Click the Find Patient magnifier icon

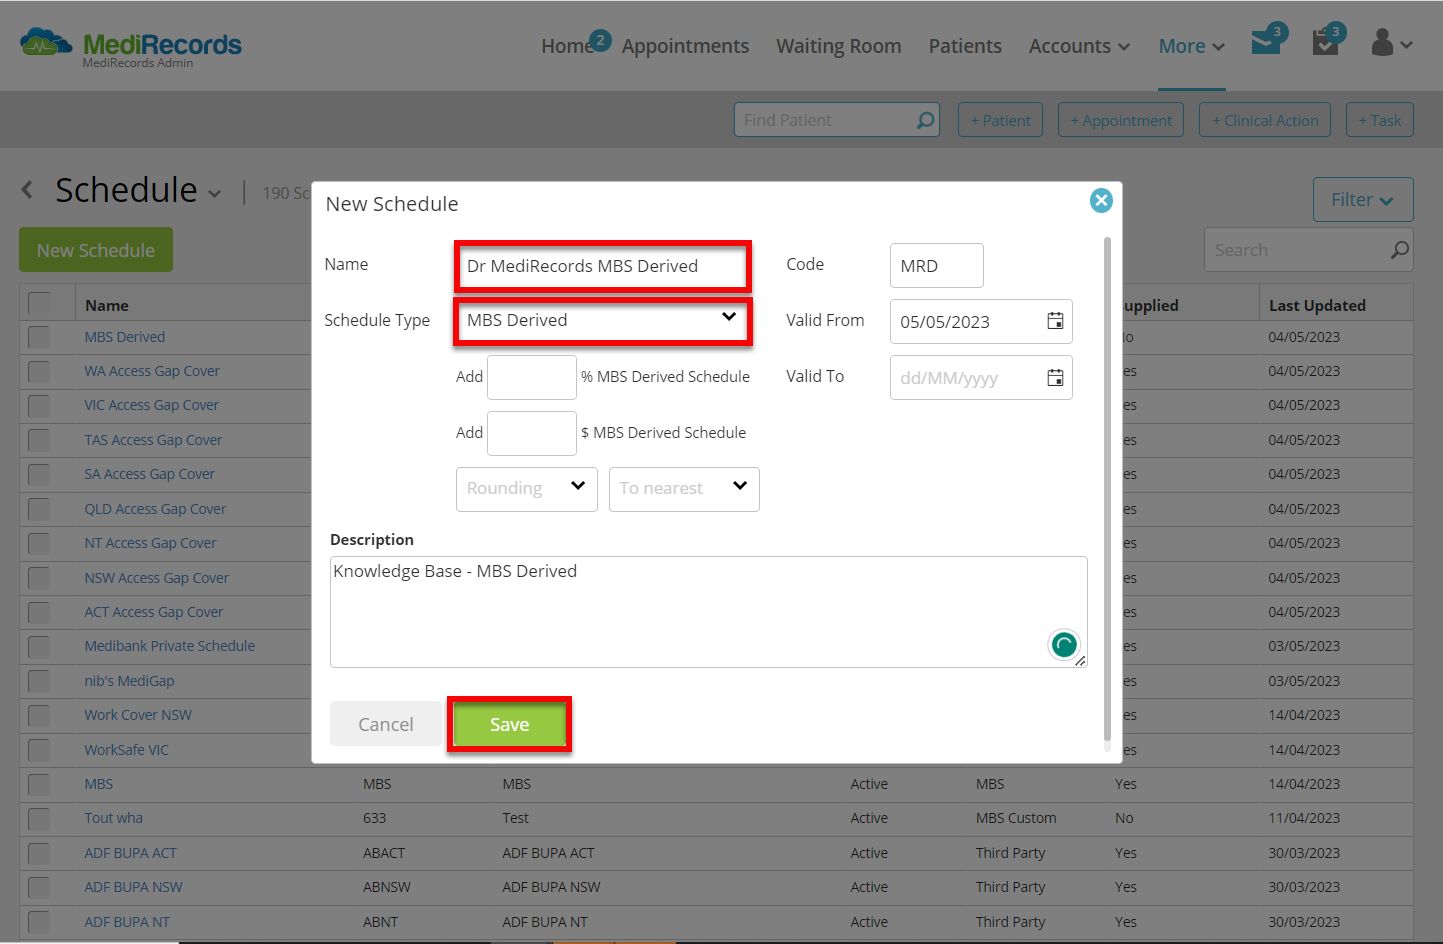pyautogui.click(x=926, y=120)
